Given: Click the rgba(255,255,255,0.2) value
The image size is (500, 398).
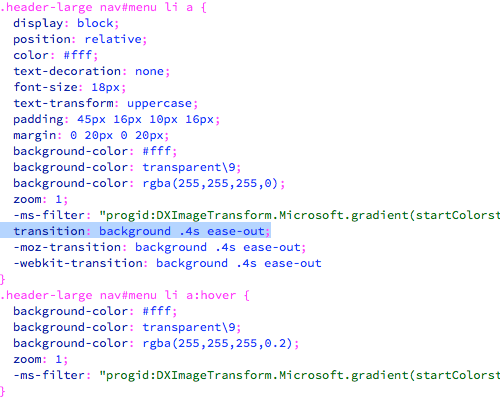Looking at the screenshot, I should click(x=217, y=343).
